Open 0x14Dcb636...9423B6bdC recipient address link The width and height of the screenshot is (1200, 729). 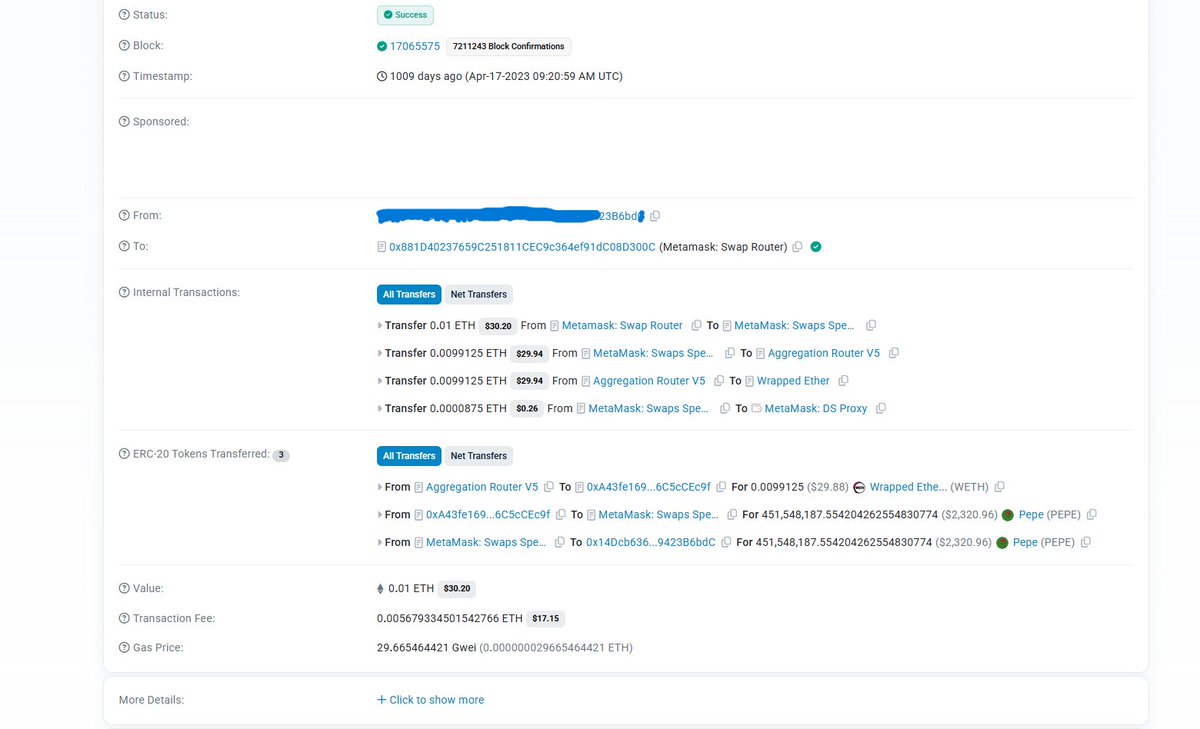[651, 542]
